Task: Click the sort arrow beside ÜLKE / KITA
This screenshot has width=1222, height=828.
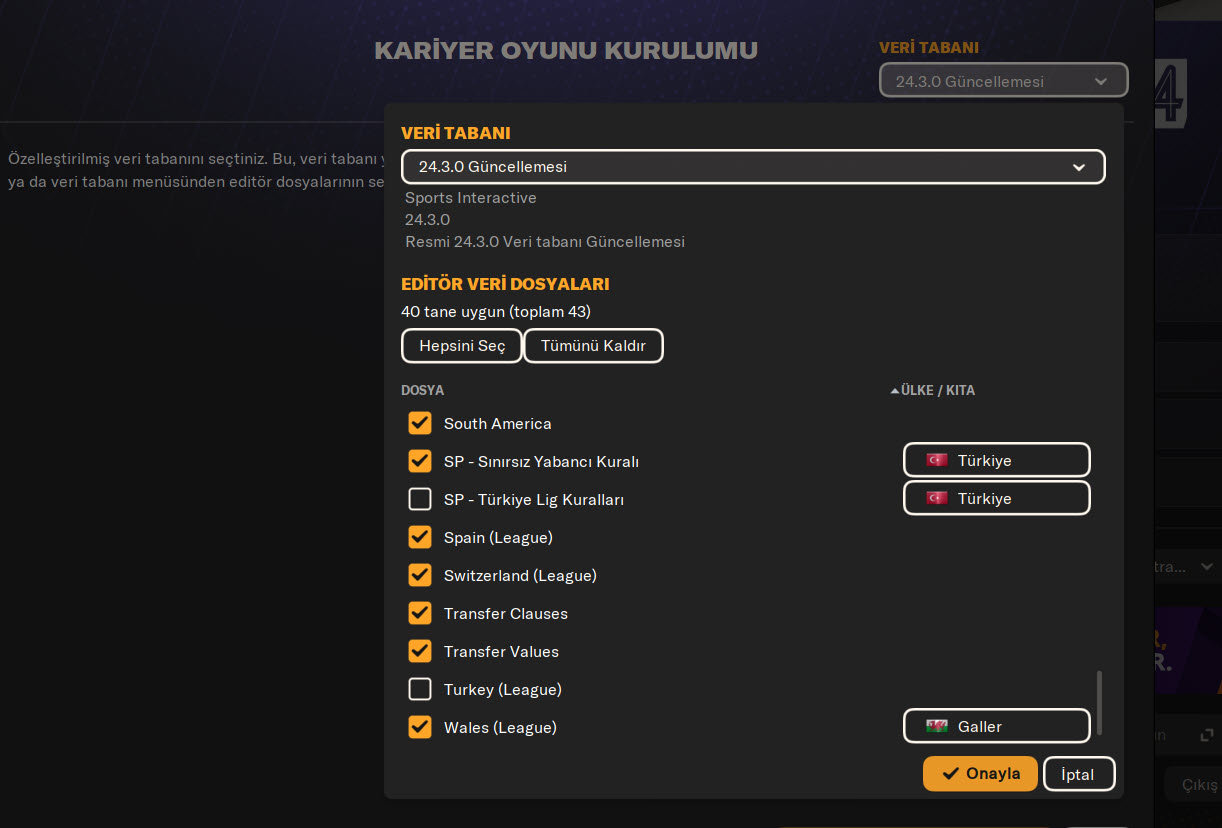Action: coord(894,391)
